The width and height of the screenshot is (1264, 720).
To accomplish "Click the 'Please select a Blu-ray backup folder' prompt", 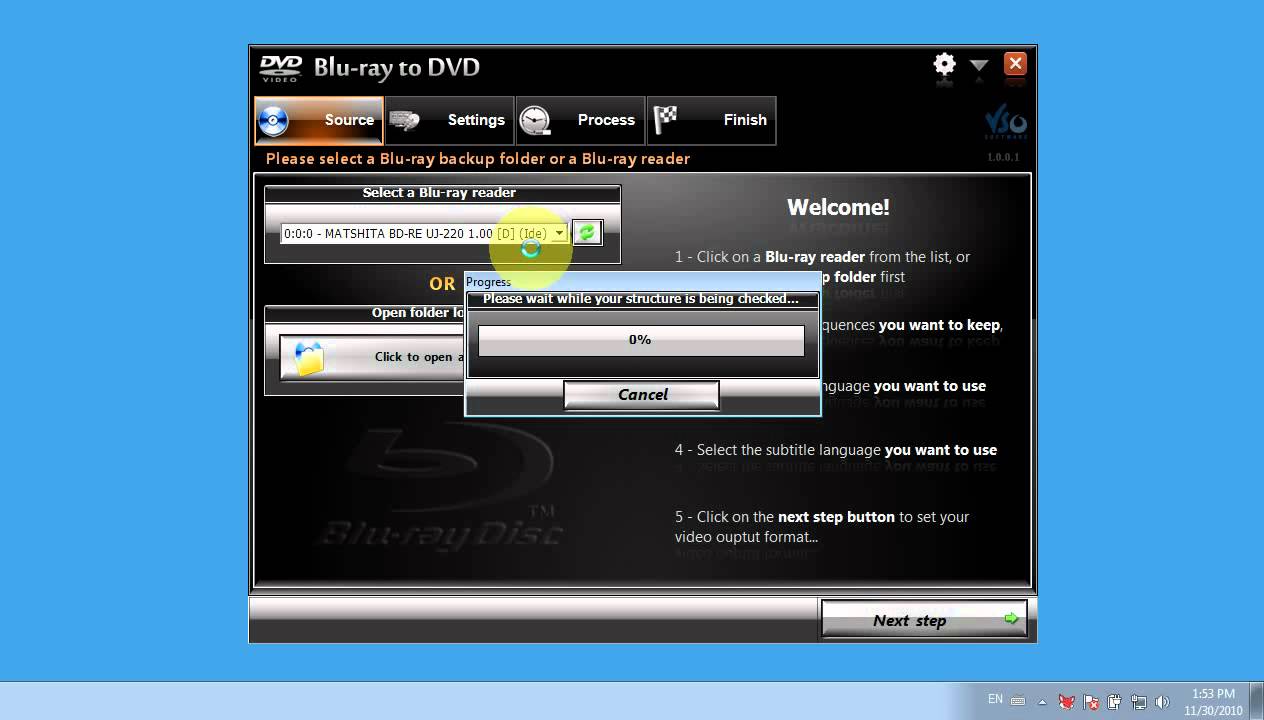I will (478, 159).
